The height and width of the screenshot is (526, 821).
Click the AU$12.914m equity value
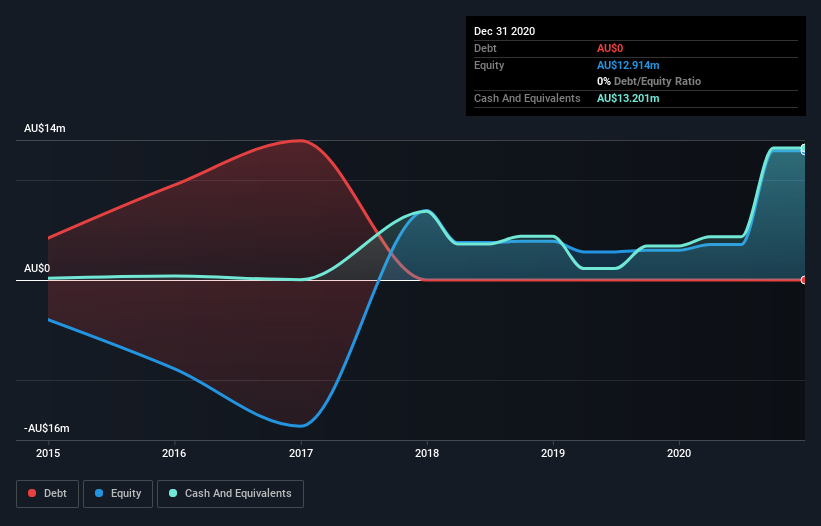[628, 65]
